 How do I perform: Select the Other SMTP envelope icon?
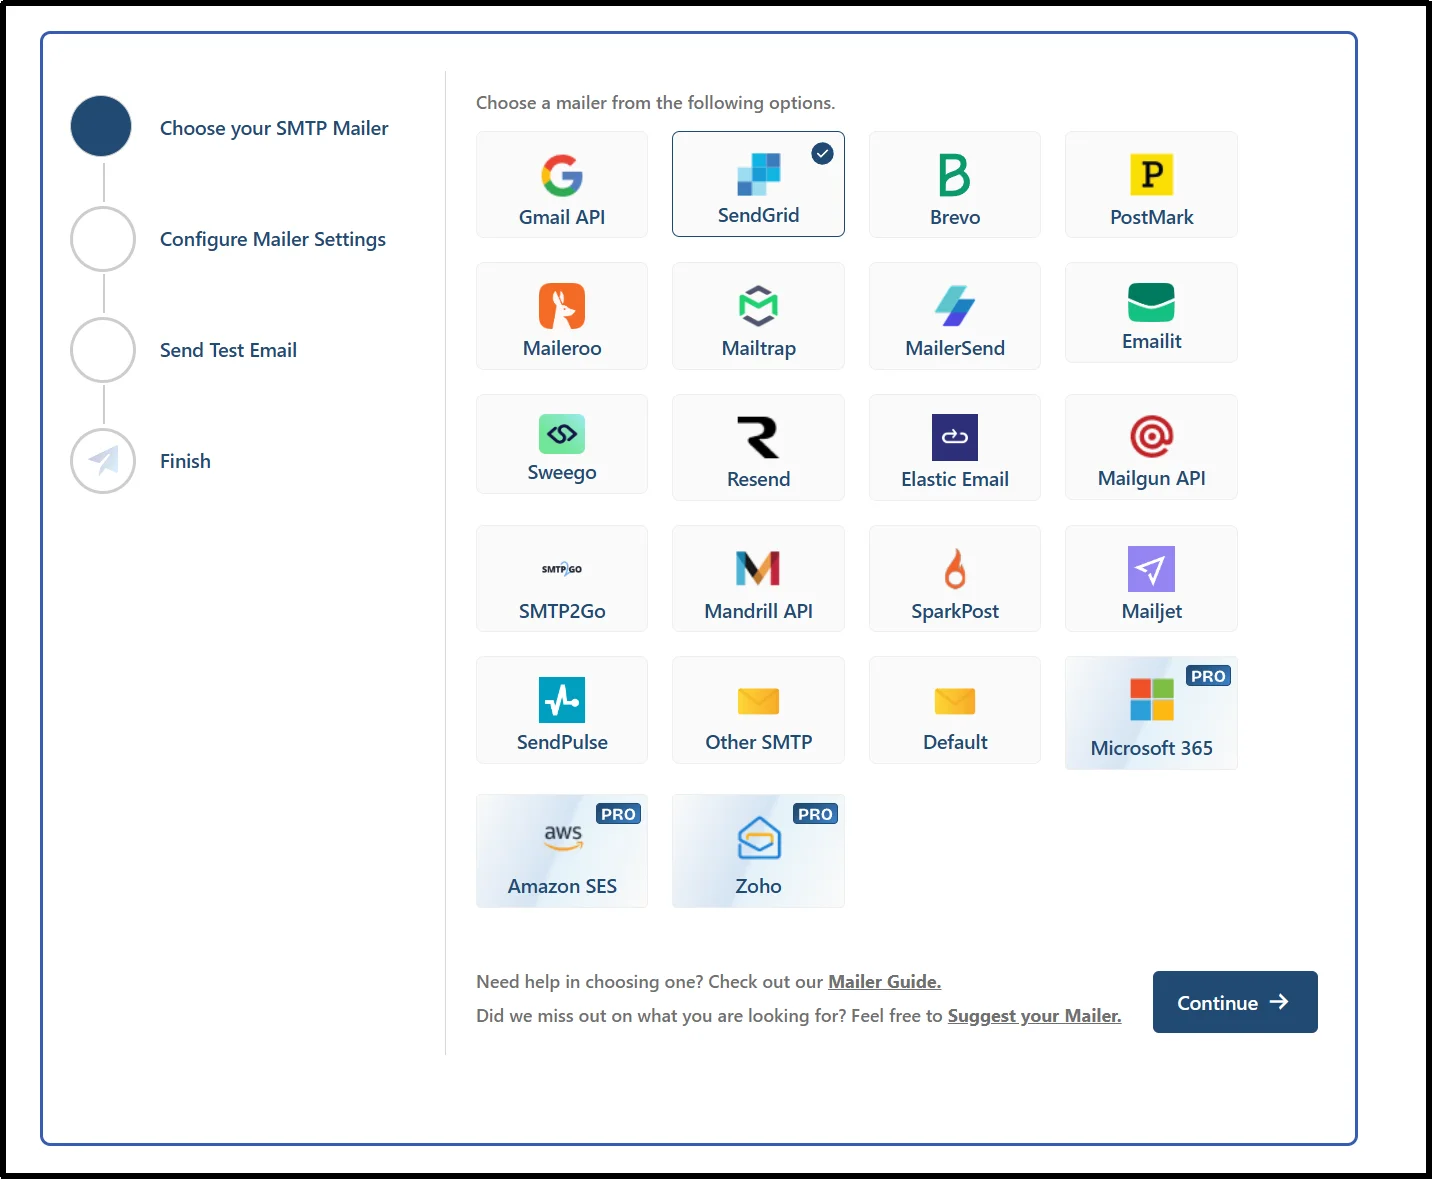(x=758, y=701)
